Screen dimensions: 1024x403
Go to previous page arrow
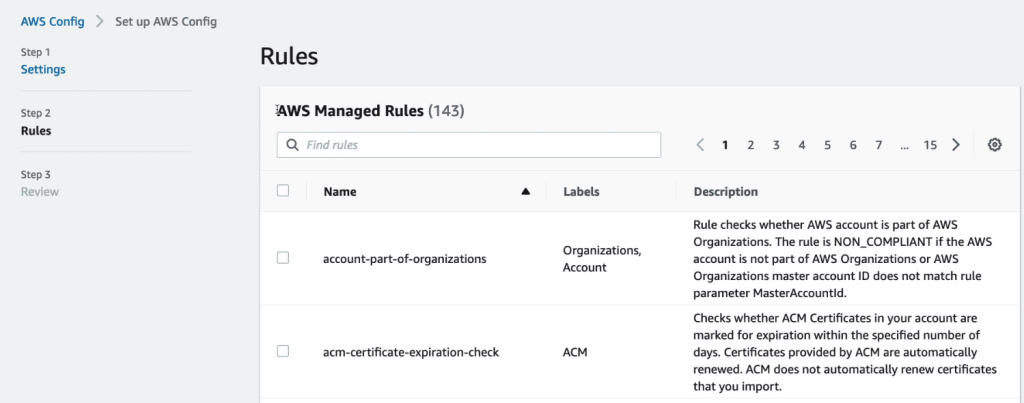click(700, 145)
